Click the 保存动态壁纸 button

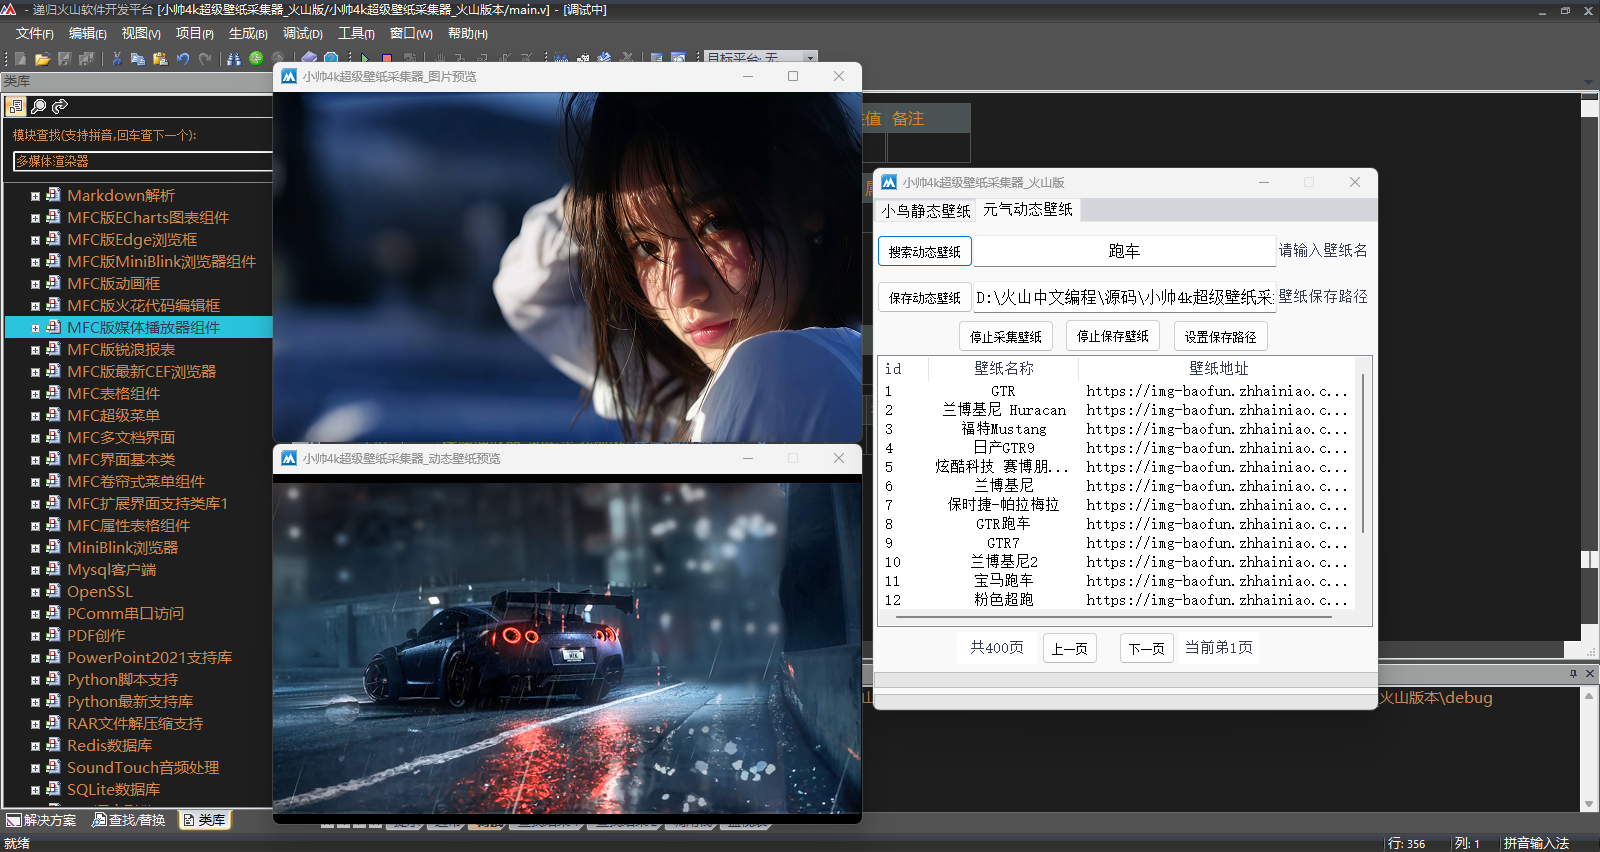[925, 297]
